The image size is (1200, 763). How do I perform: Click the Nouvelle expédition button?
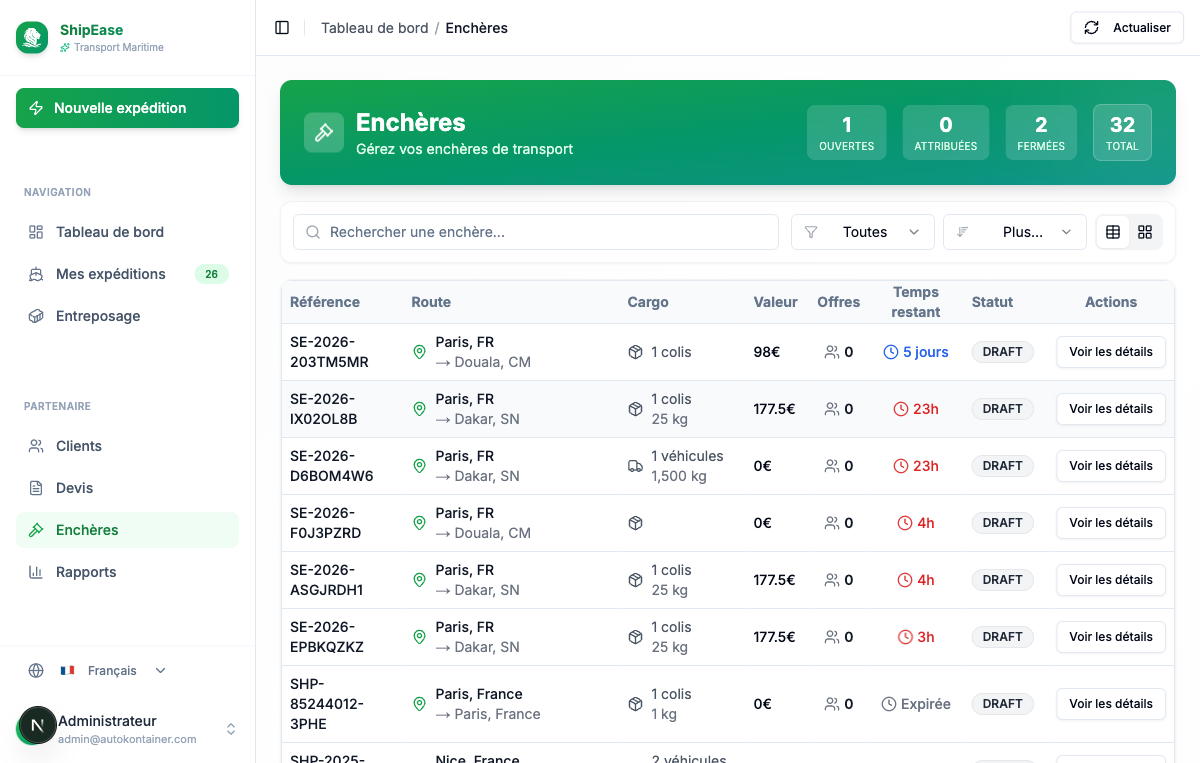127,108
